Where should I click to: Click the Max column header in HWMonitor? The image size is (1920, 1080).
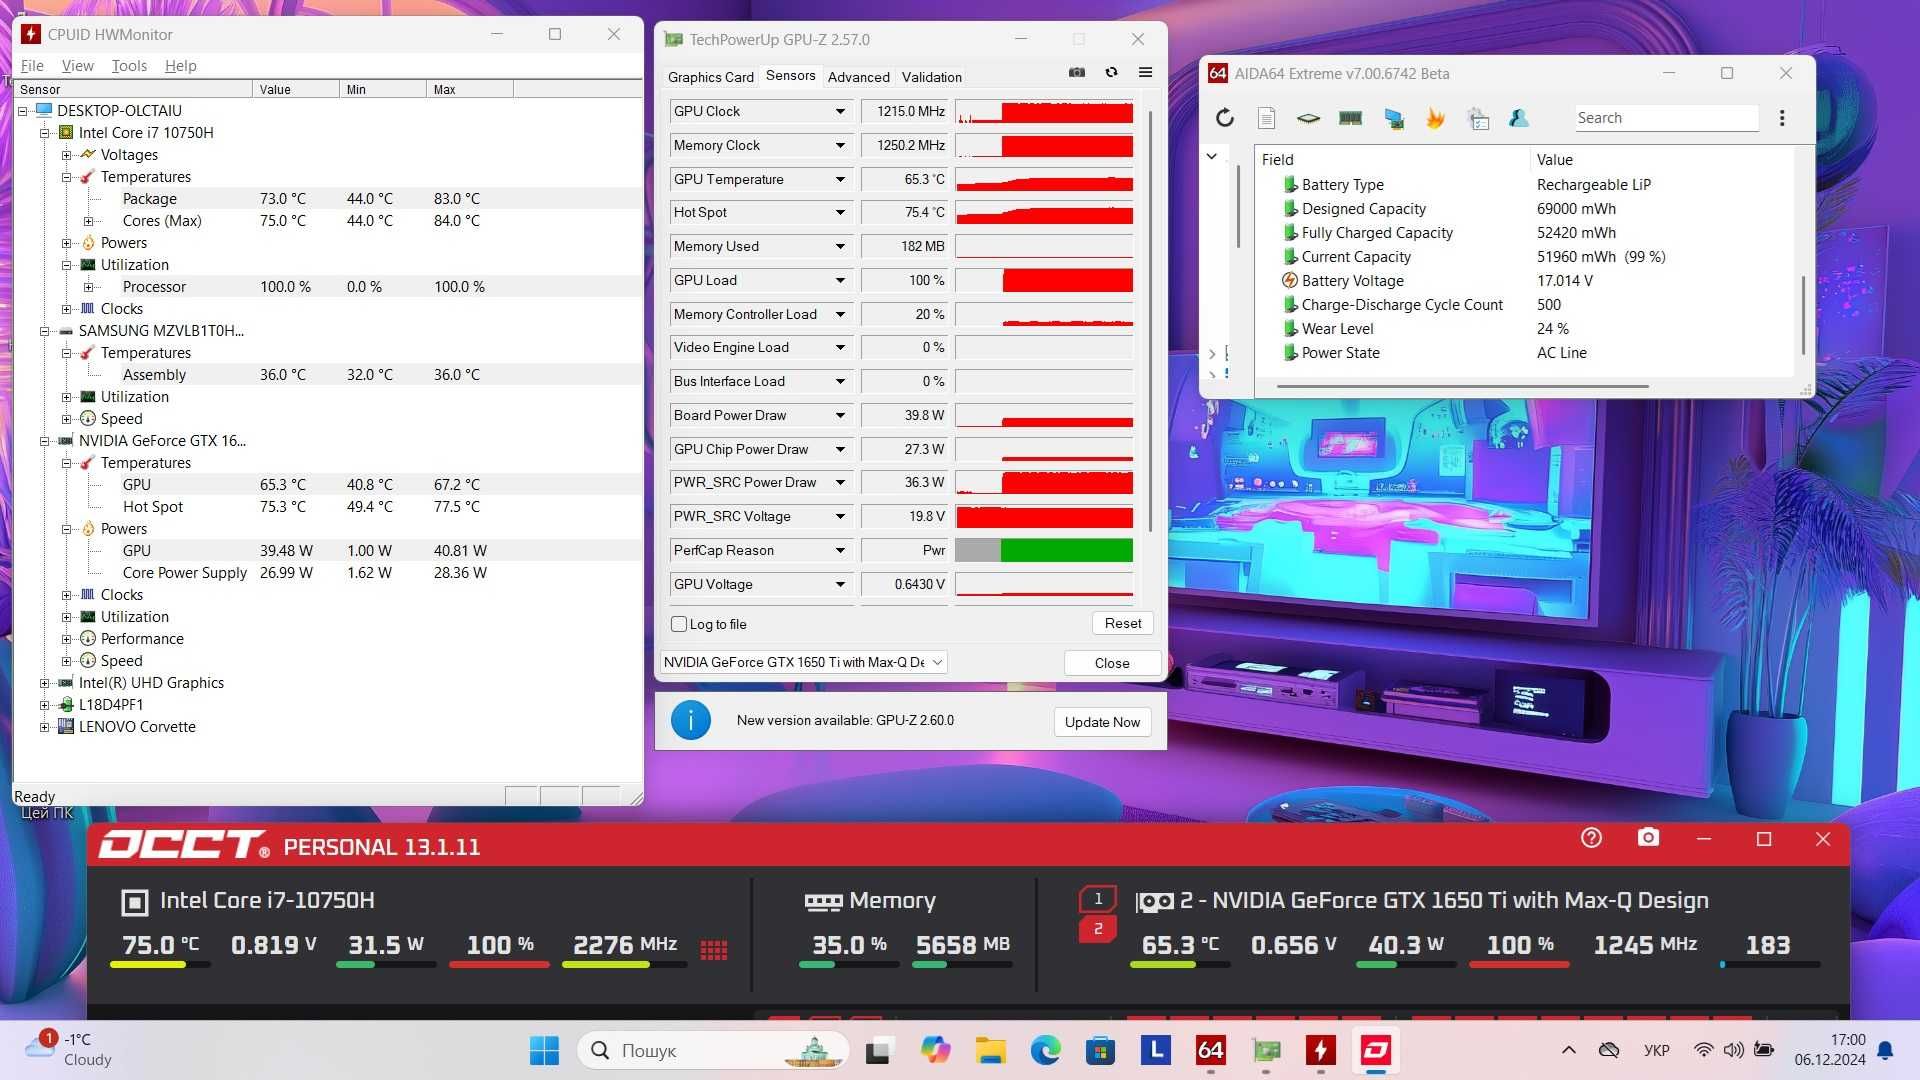(x=470, y=89)
